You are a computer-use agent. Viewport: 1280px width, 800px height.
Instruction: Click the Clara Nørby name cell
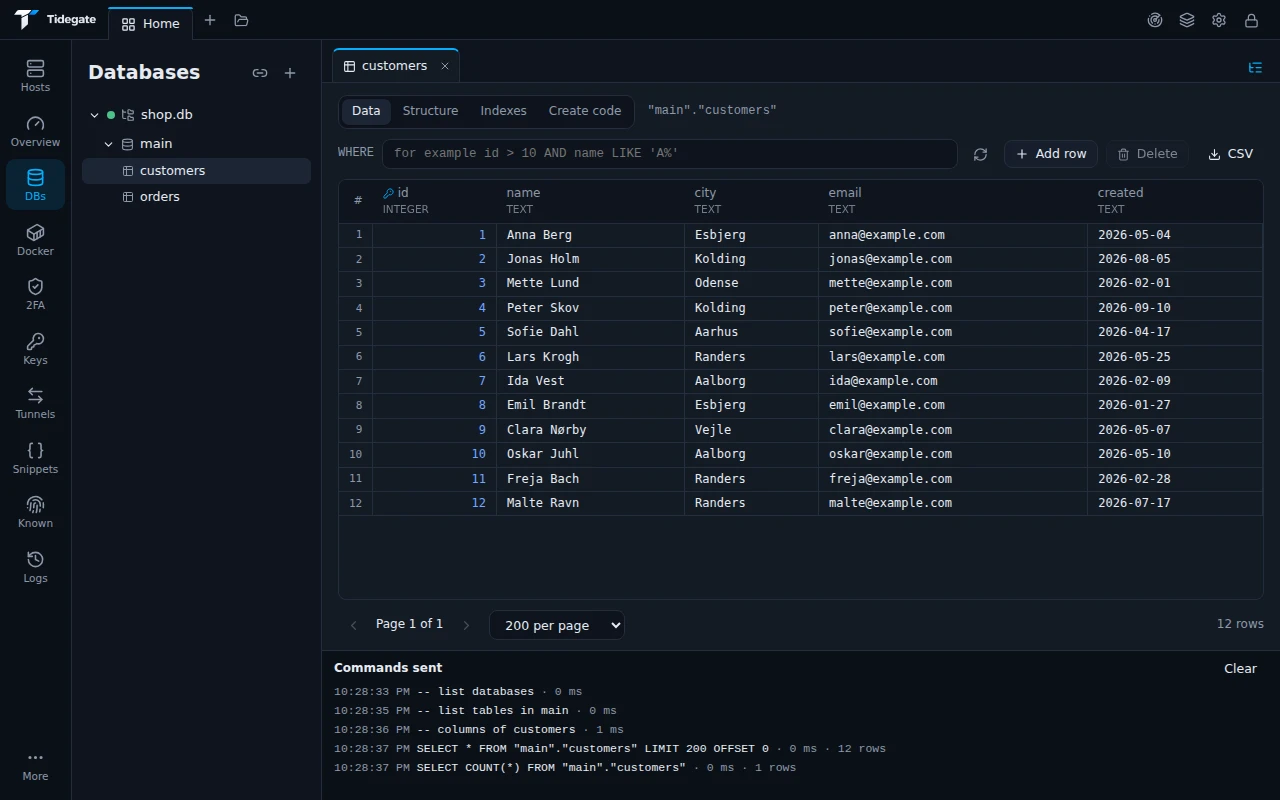point(590,430)
